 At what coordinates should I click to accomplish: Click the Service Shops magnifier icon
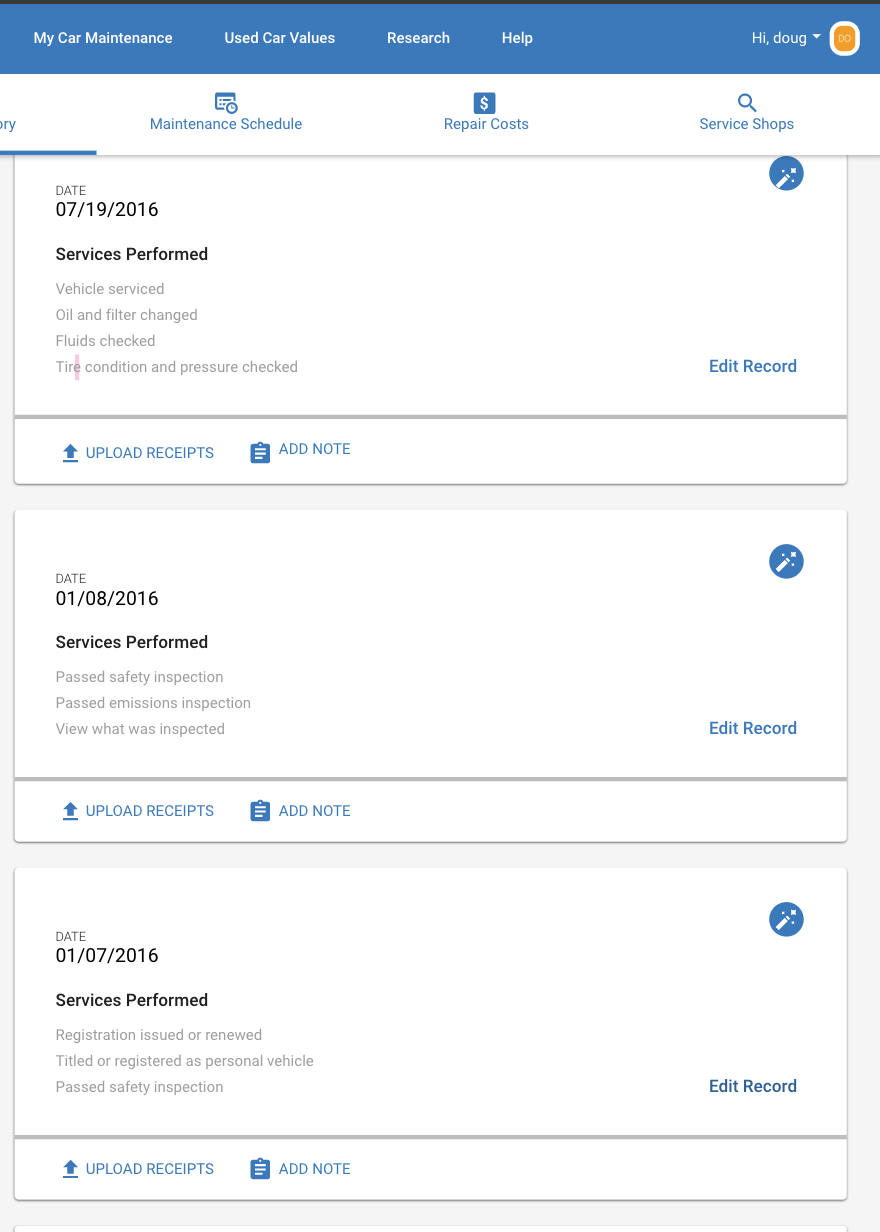click(747, 103)
